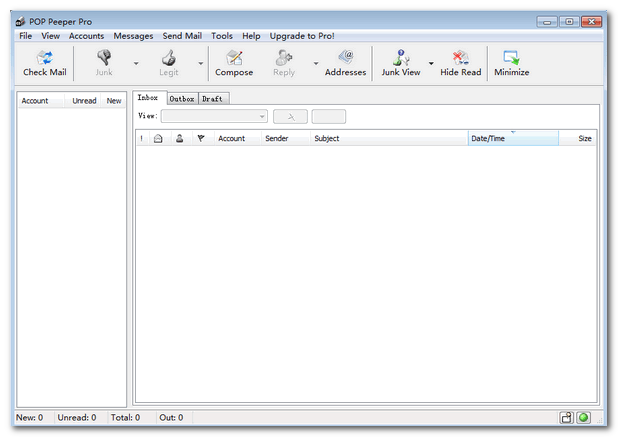Image resolution: width=618 pixels, height=437 pixels.
Task: Close the POP Peeper window
Action: [591, 22]
